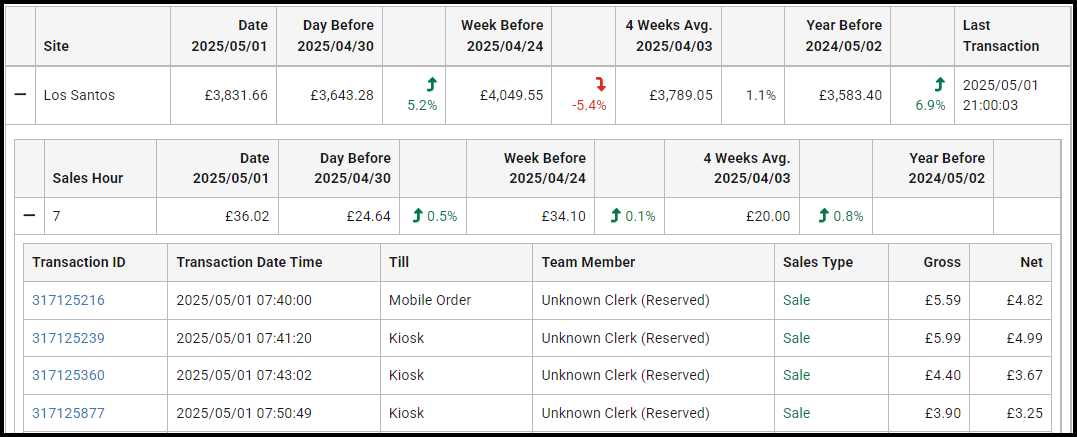The height and width of the screenshot is (437, 1077).
Task: Click the Sales Hour column header
Action: 88,179
